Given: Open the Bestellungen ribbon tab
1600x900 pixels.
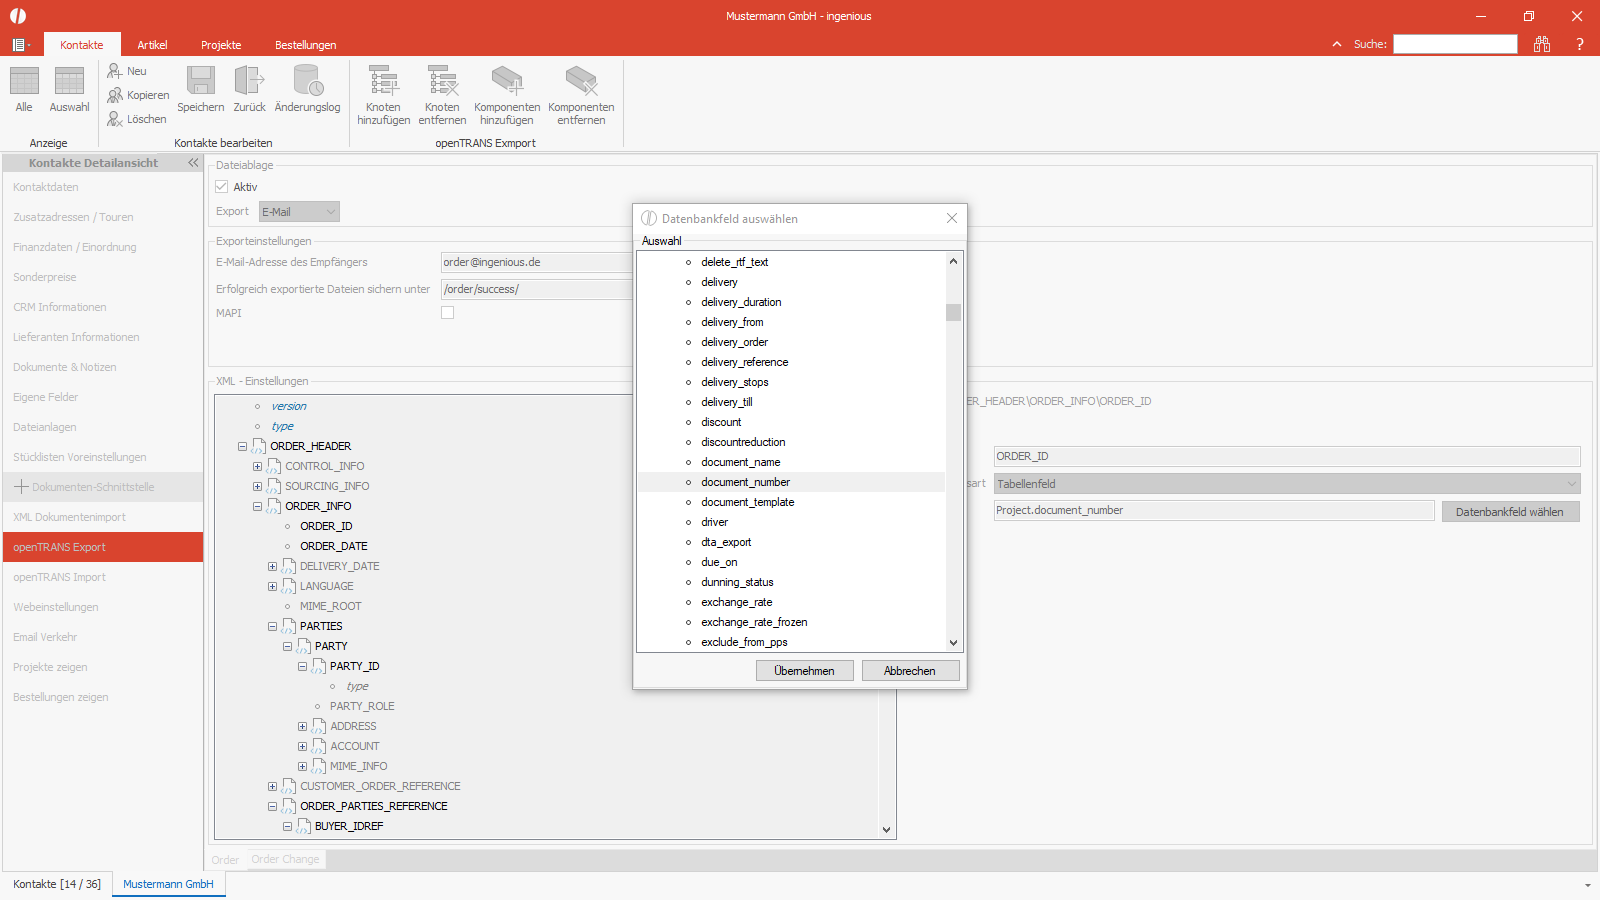Looking at the screenshot, I should (306, 45).
